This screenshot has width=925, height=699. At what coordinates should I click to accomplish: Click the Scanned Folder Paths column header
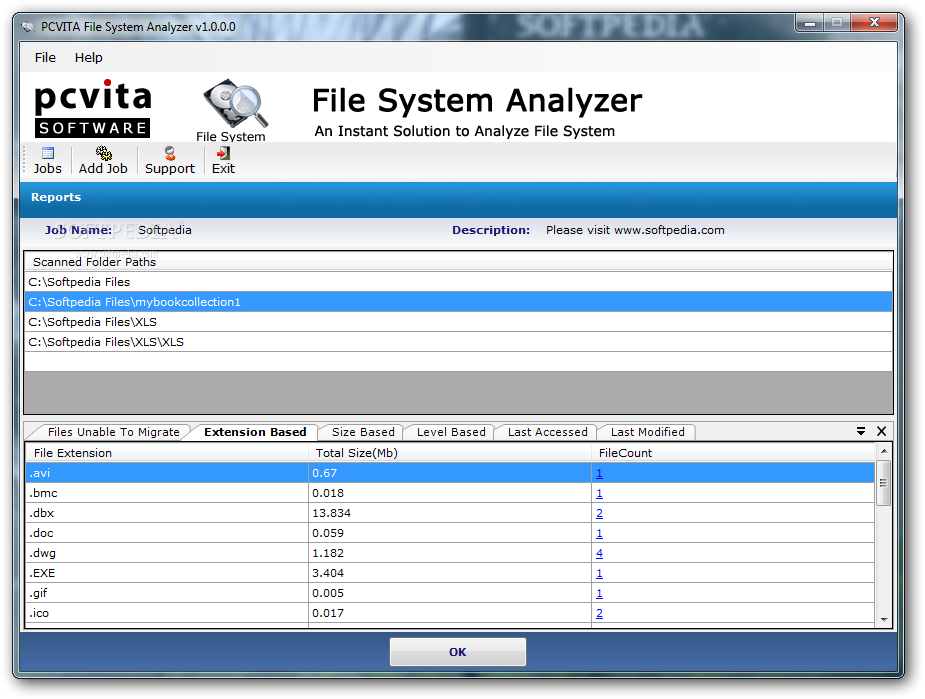tap(458, 262)
